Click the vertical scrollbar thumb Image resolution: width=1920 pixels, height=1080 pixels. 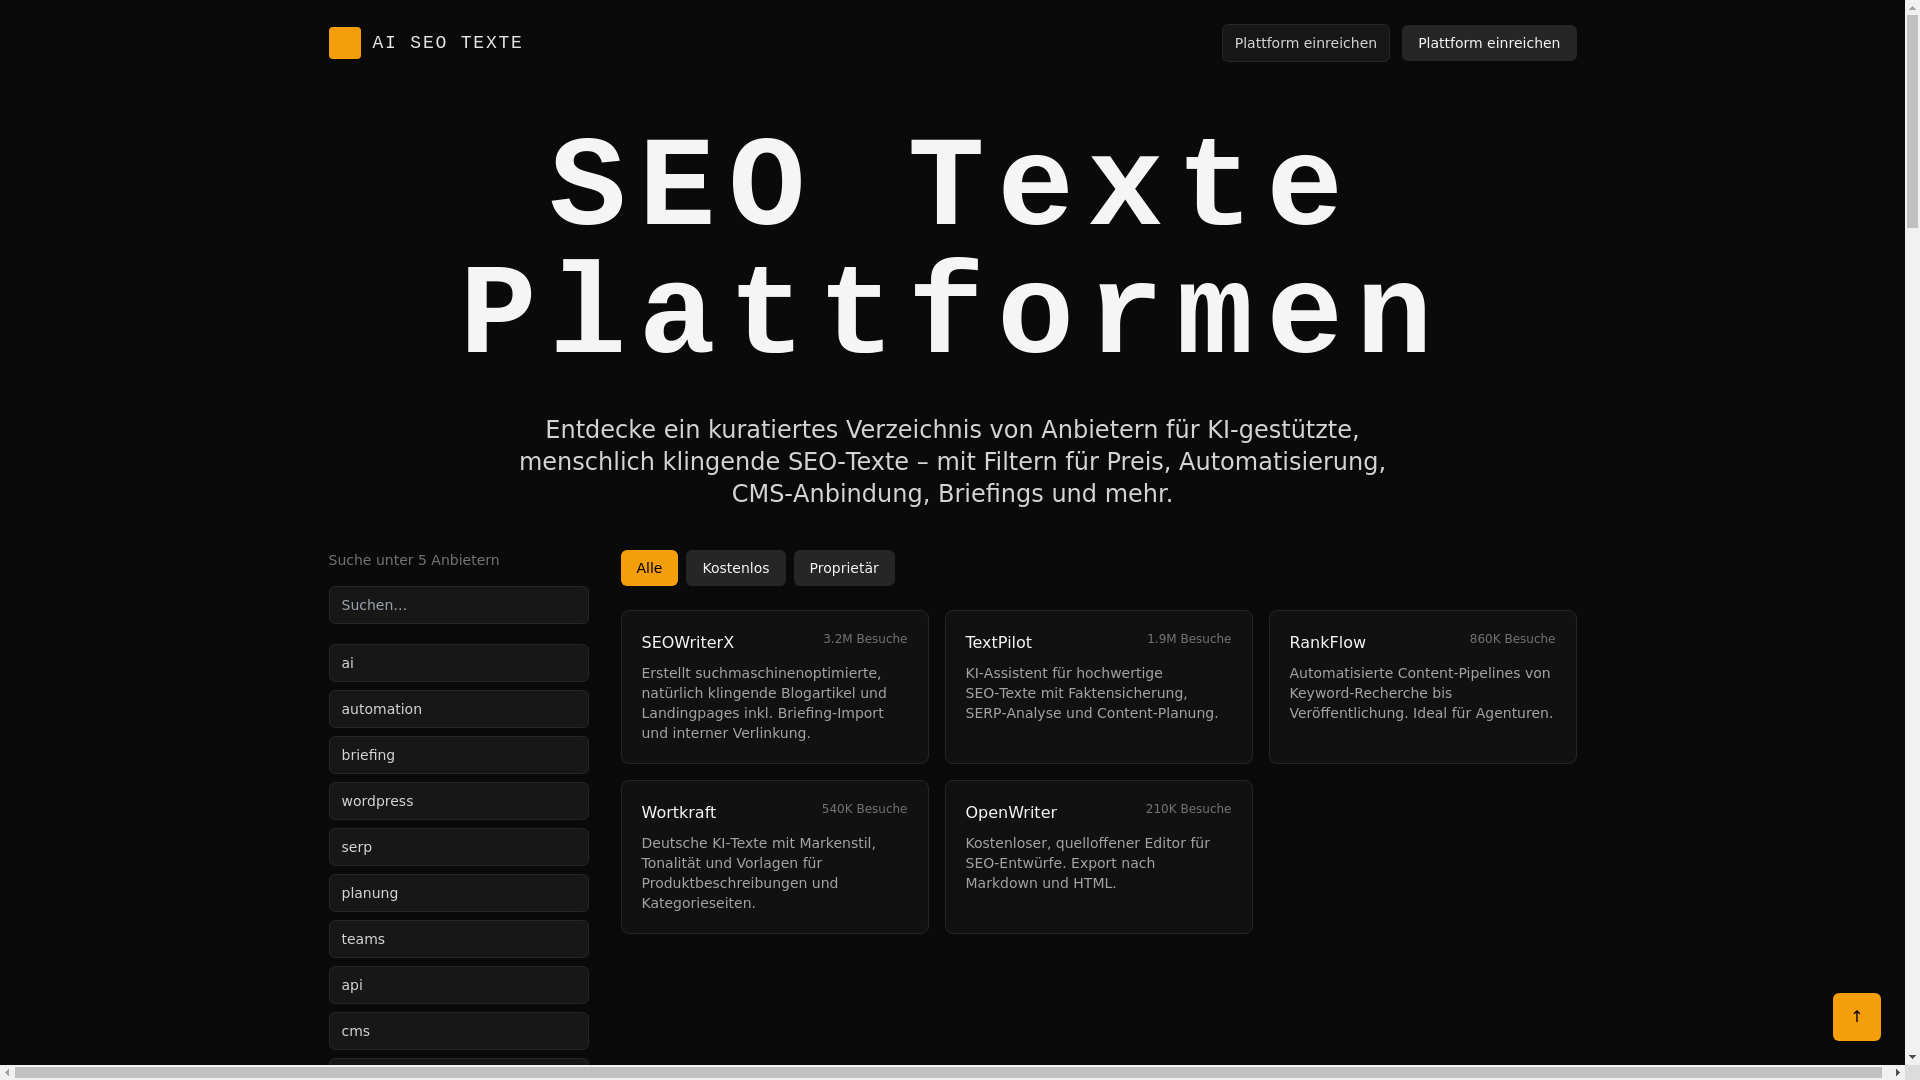click(1912, 122)
